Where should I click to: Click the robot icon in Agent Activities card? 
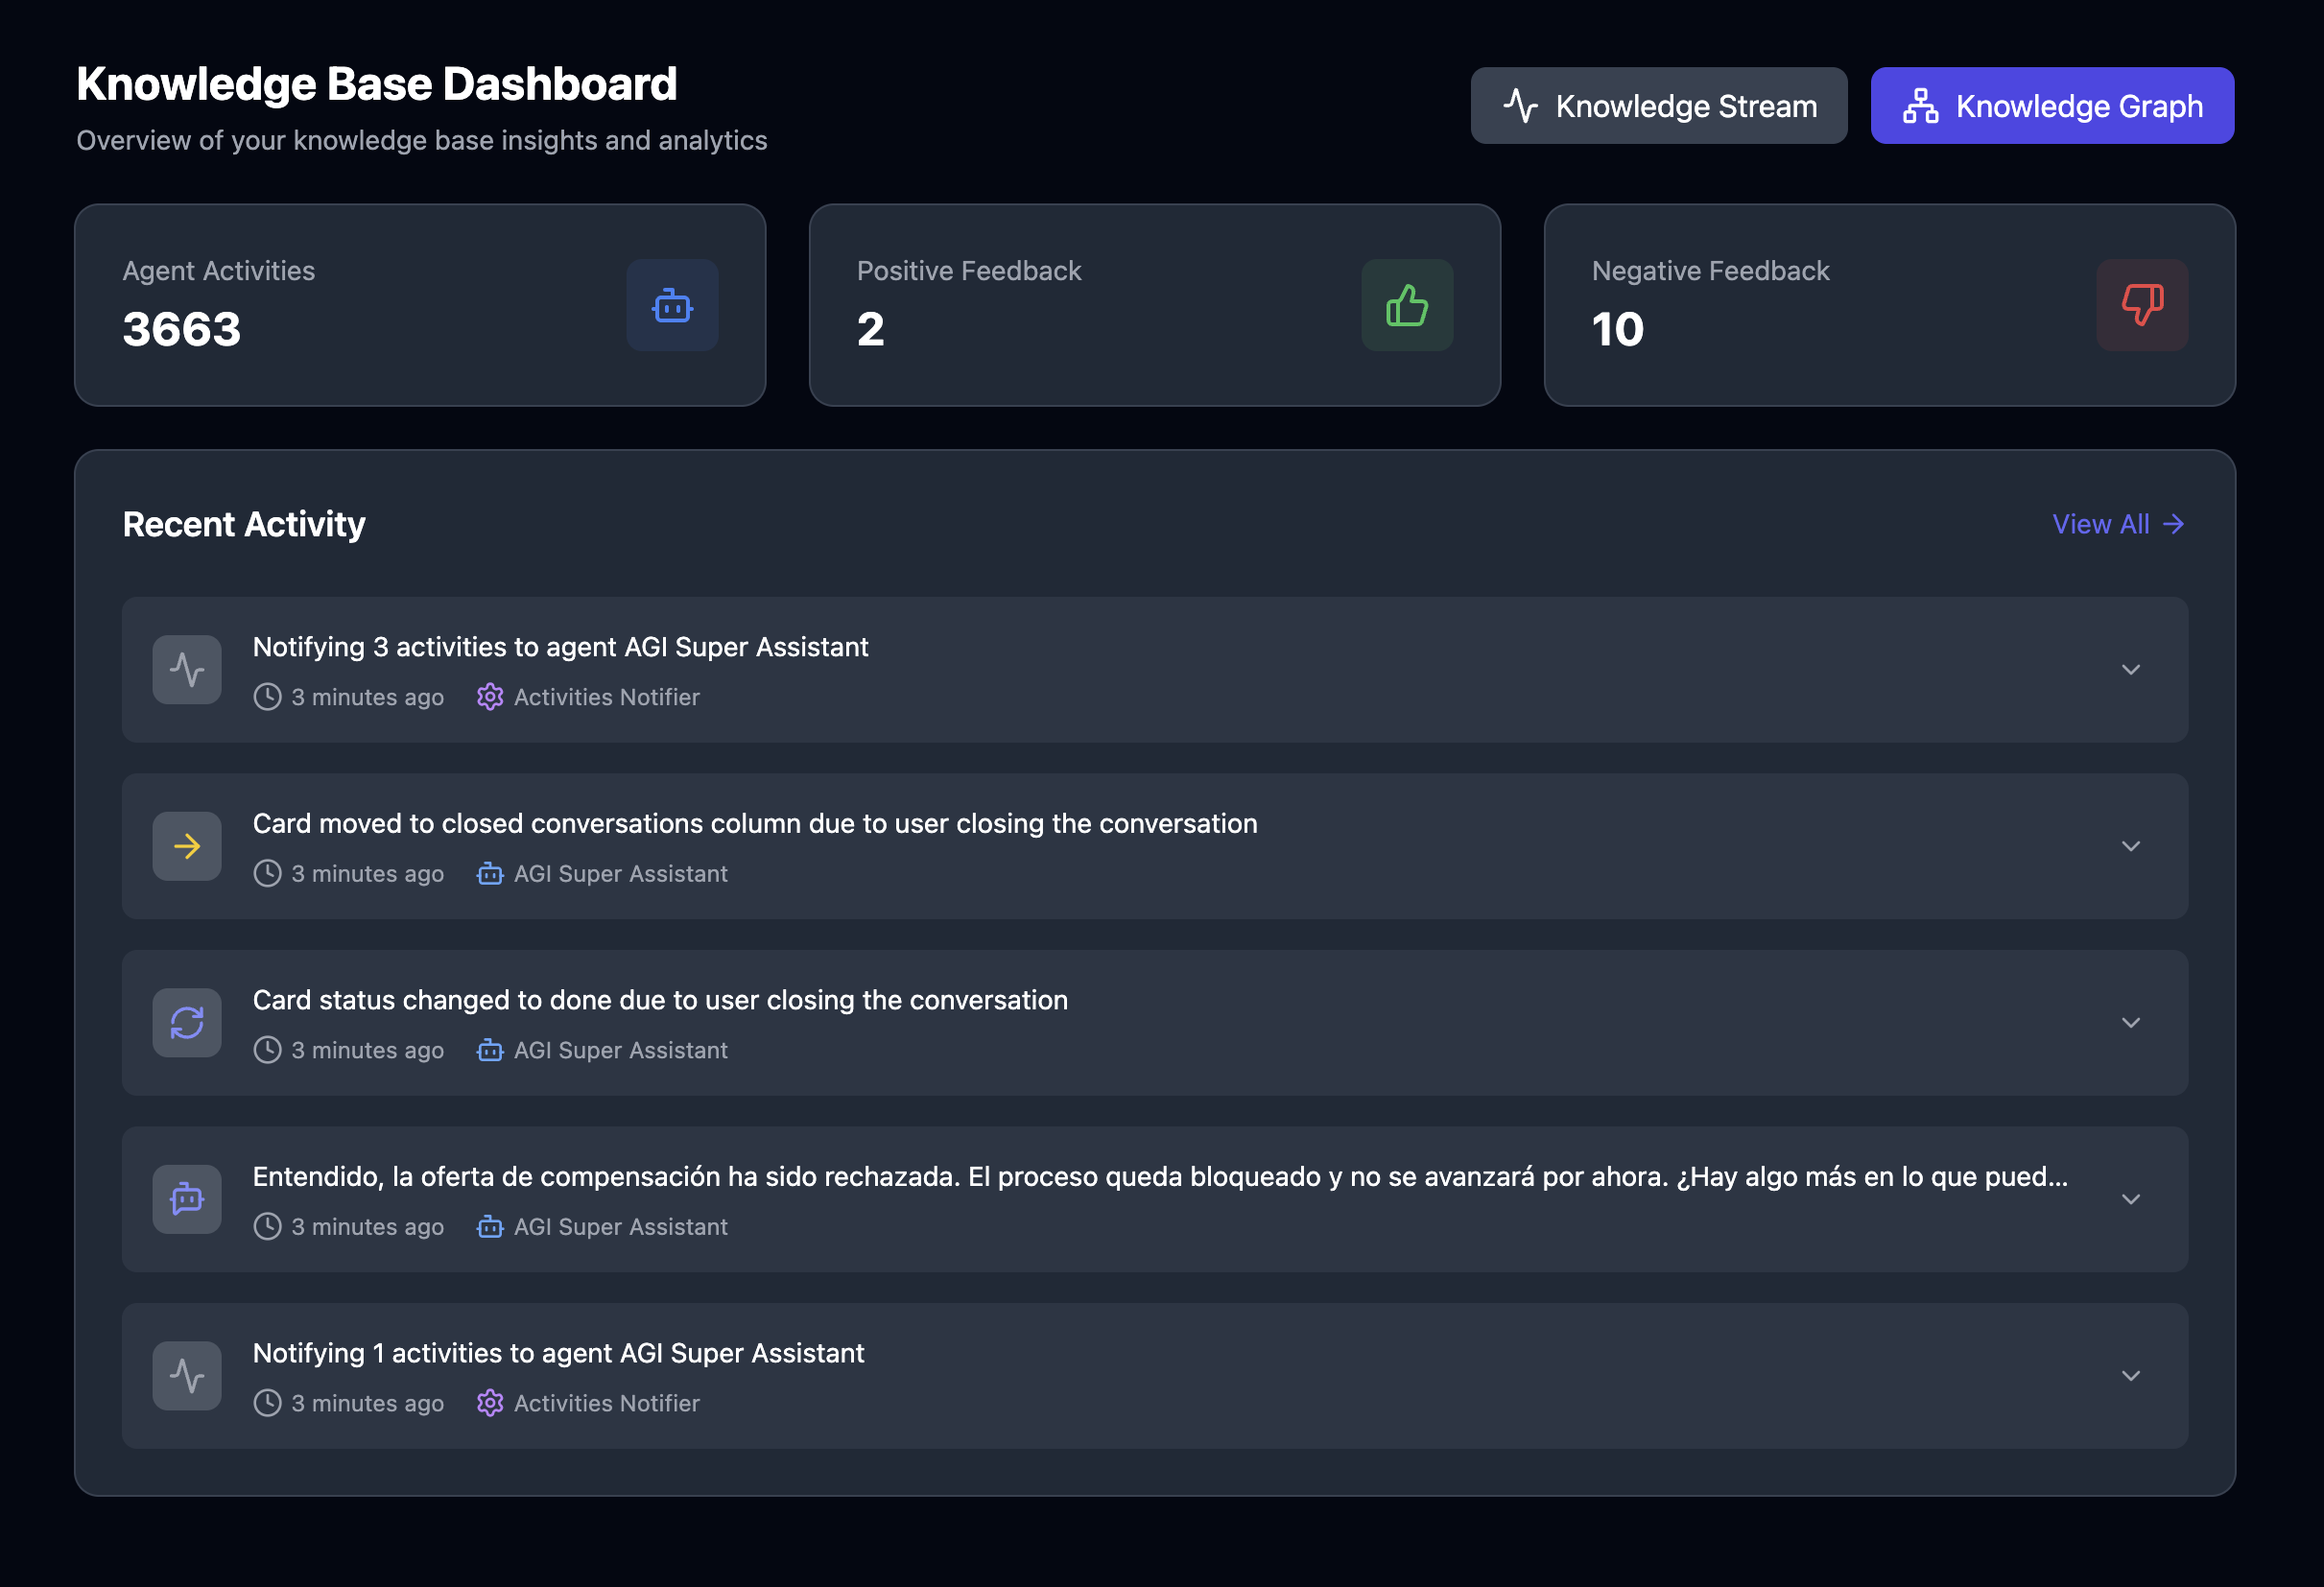(672, 305)
